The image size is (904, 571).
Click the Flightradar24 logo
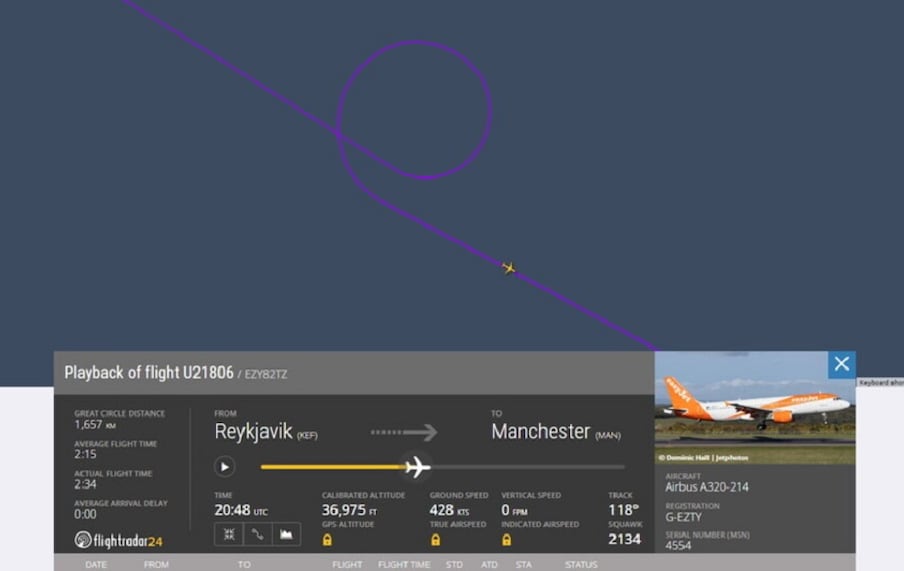coord(118,540)
